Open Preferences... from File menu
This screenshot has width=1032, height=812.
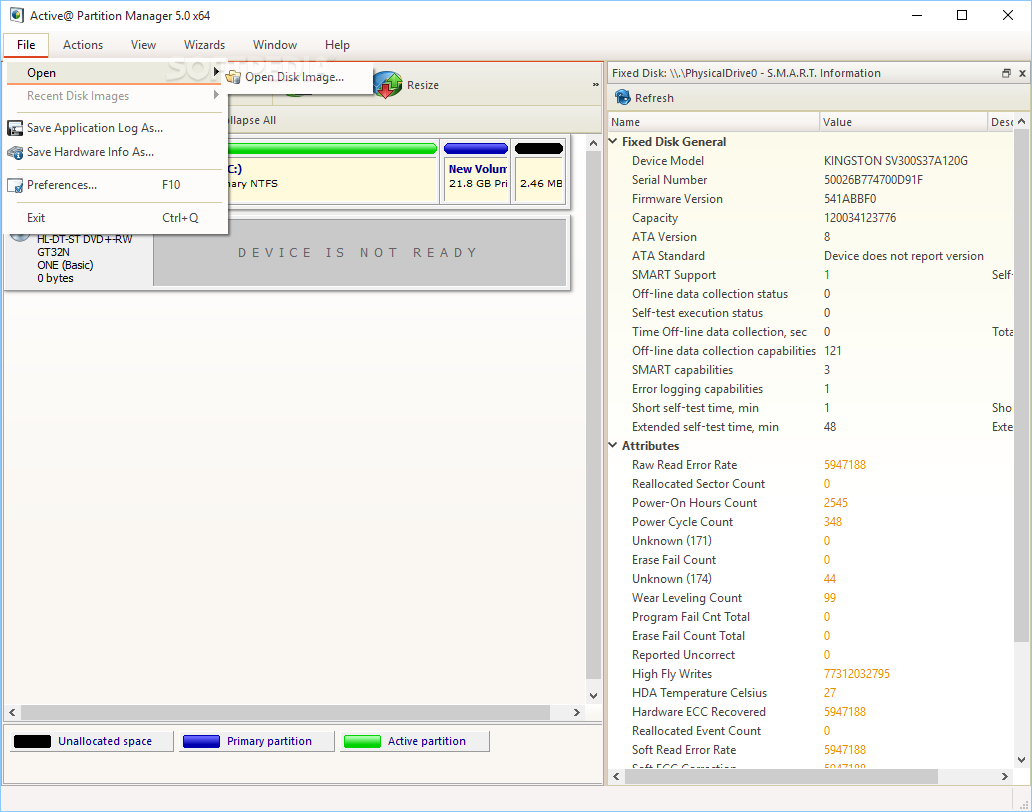[115, 185]
